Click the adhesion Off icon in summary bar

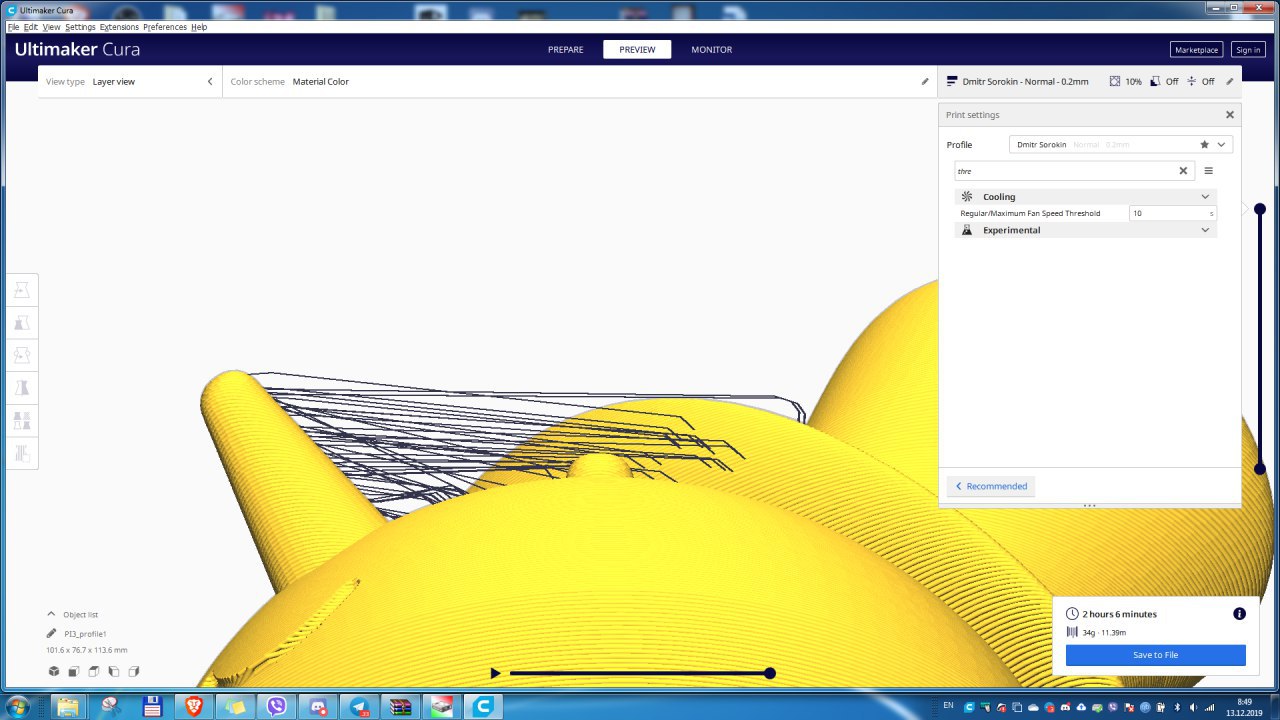click(x=1191, y=81)
